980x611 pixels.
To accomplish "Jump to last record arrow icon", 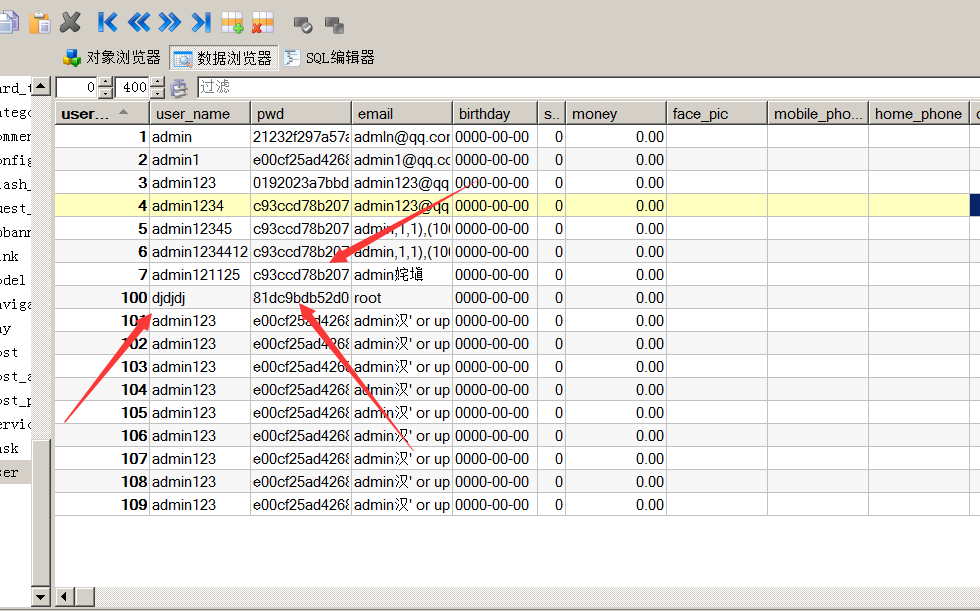I will click(201, 23).
